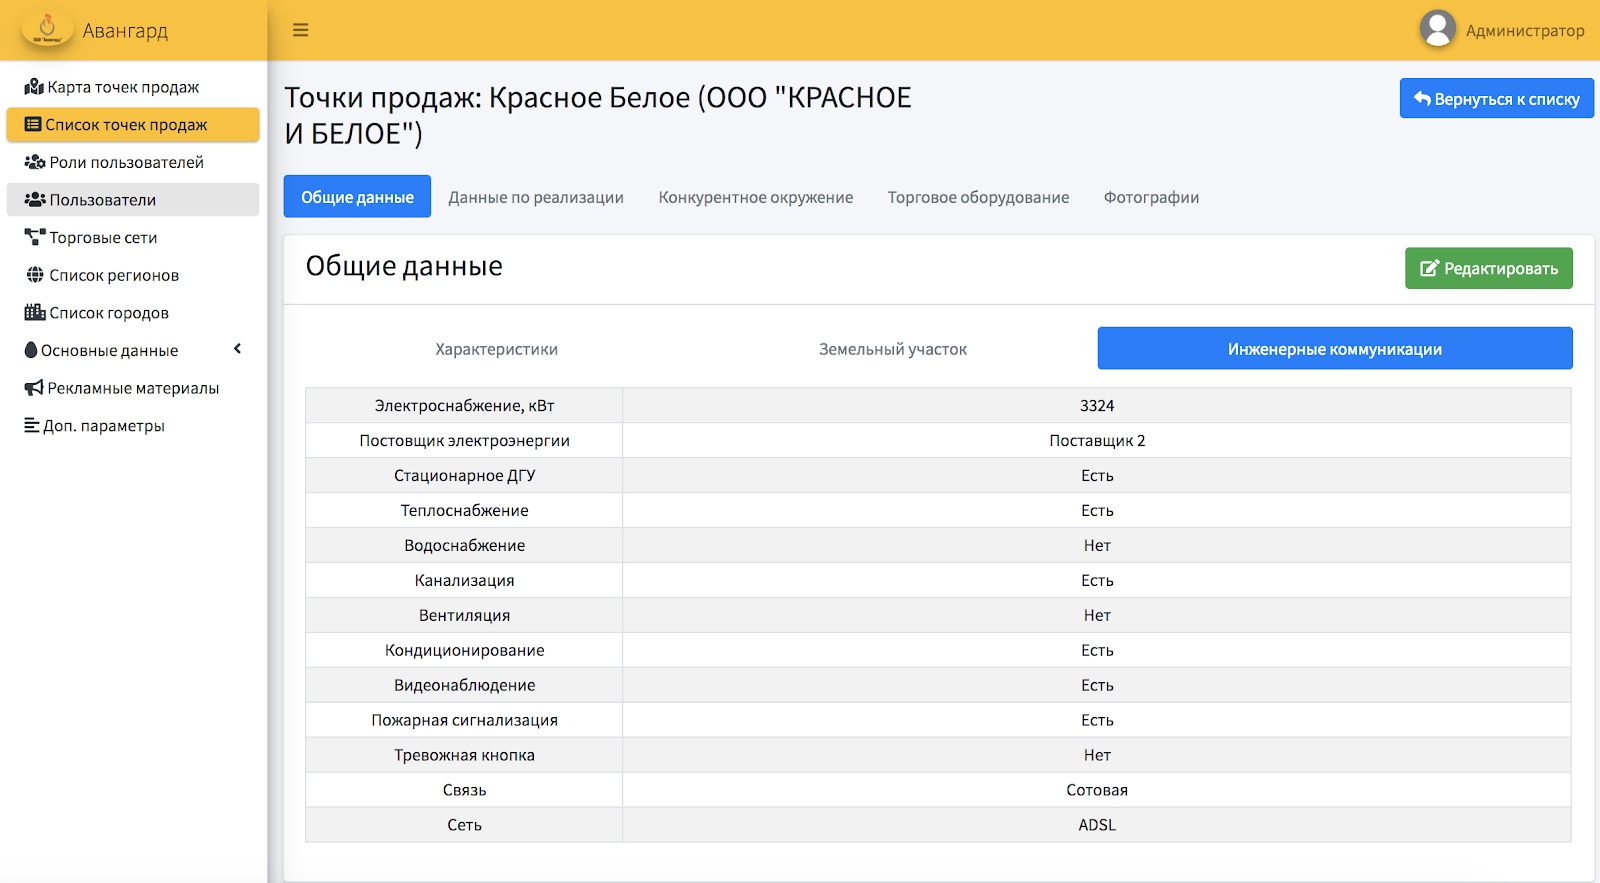Click the Точки продаж: Красное Белое page title
This screenshot has width=1600, height=883.
tap(598, 115)
